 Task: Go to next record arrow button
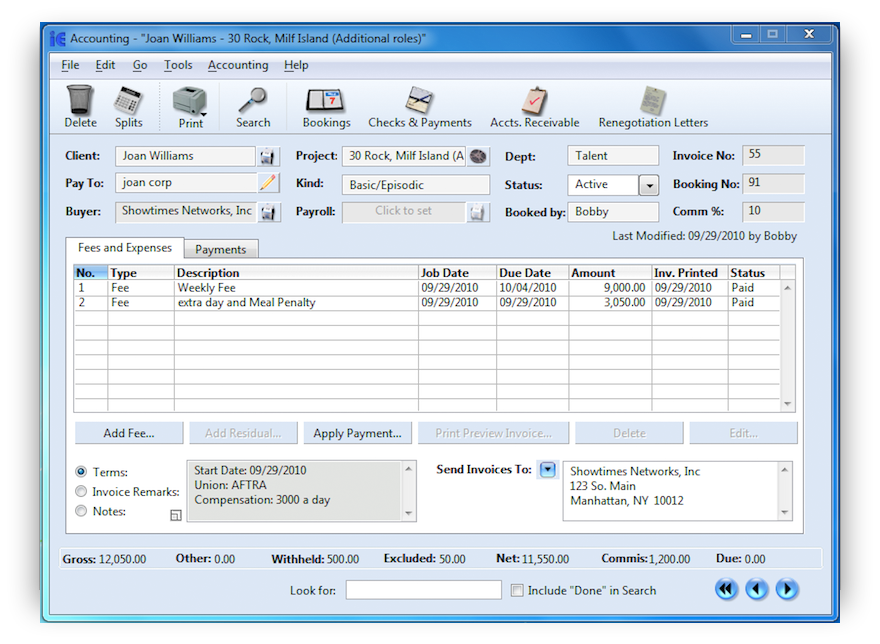(x=787, y=589)
